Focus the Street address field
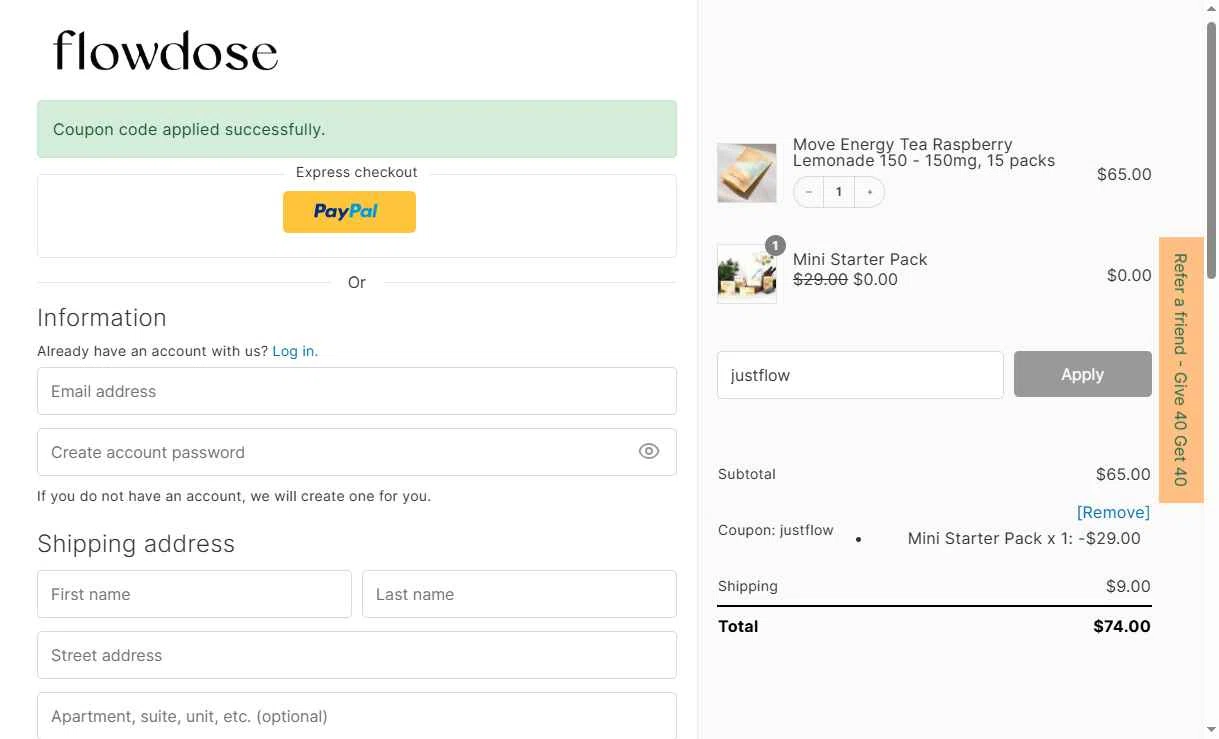The image size is (1219, 739). [x=357, y=655]
